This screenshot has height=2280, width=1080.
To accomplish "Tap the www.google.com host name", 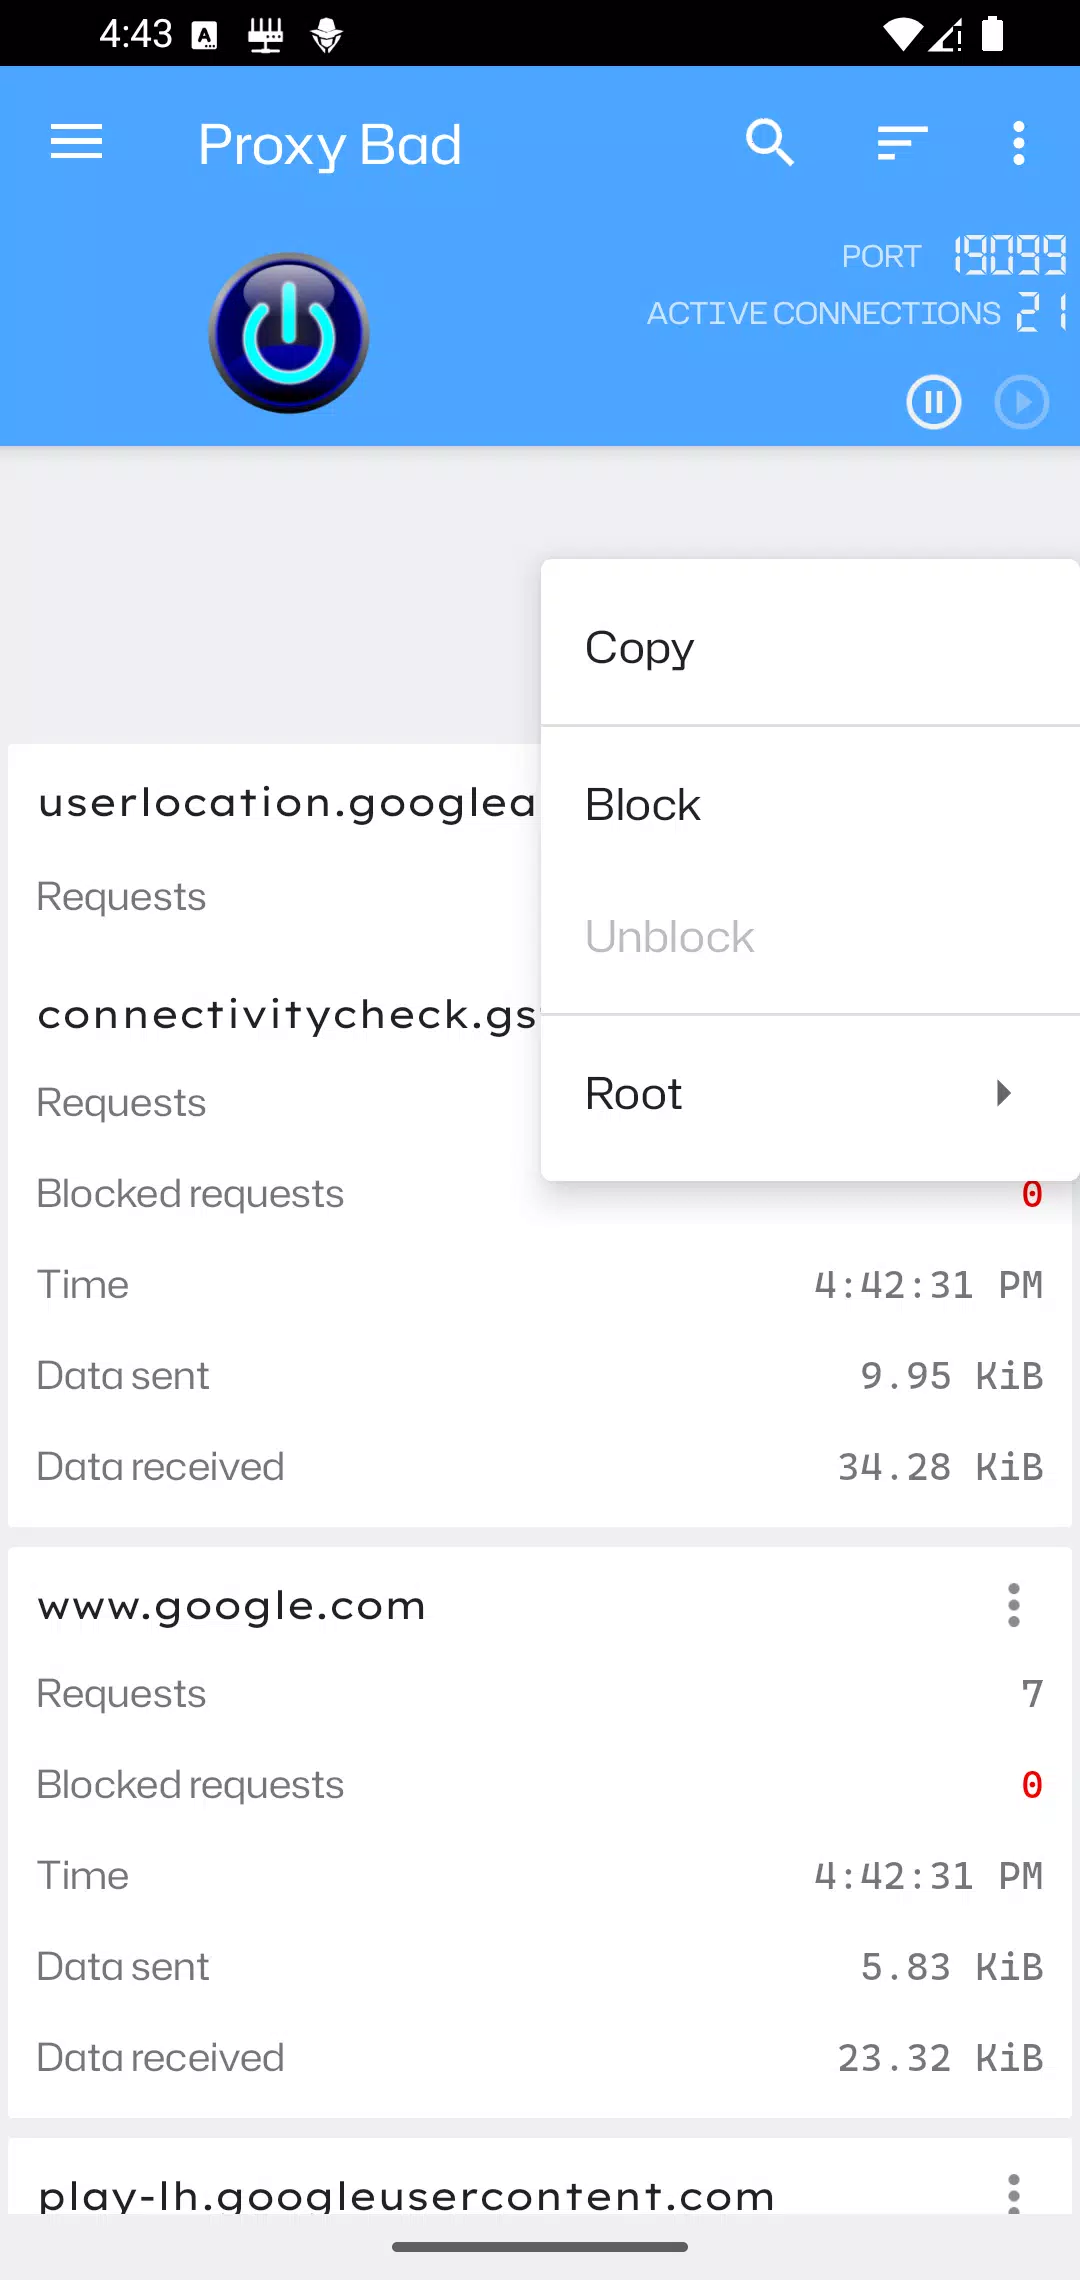I will click(x=232, y=1606).
